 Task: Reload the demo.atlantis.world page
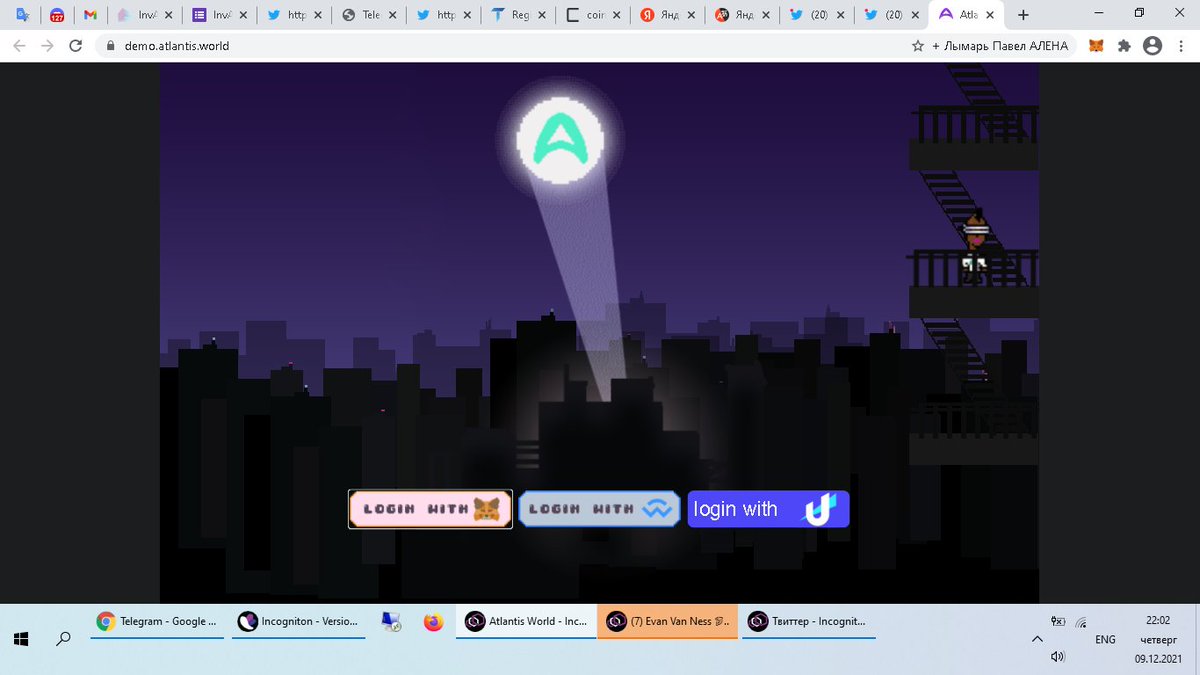coord(75,46)
